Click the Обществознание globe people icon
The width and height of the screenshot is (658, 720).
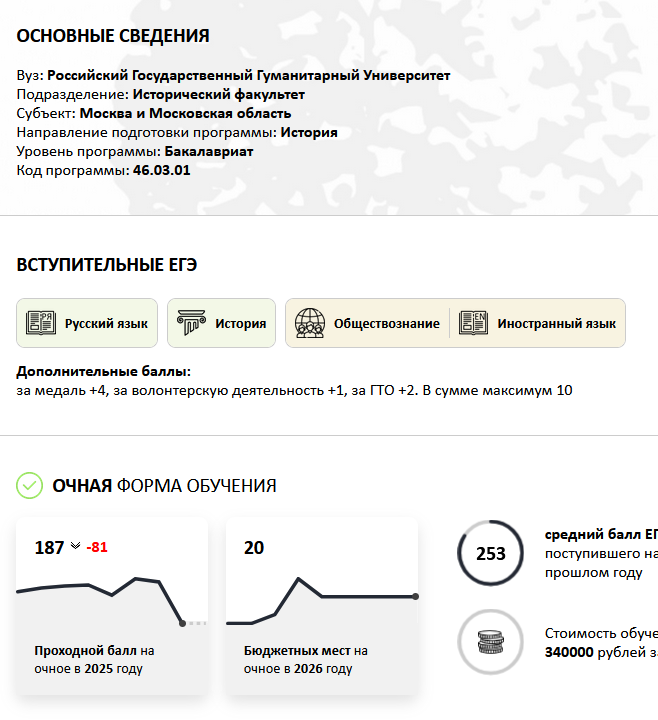[x=310, y=323]
